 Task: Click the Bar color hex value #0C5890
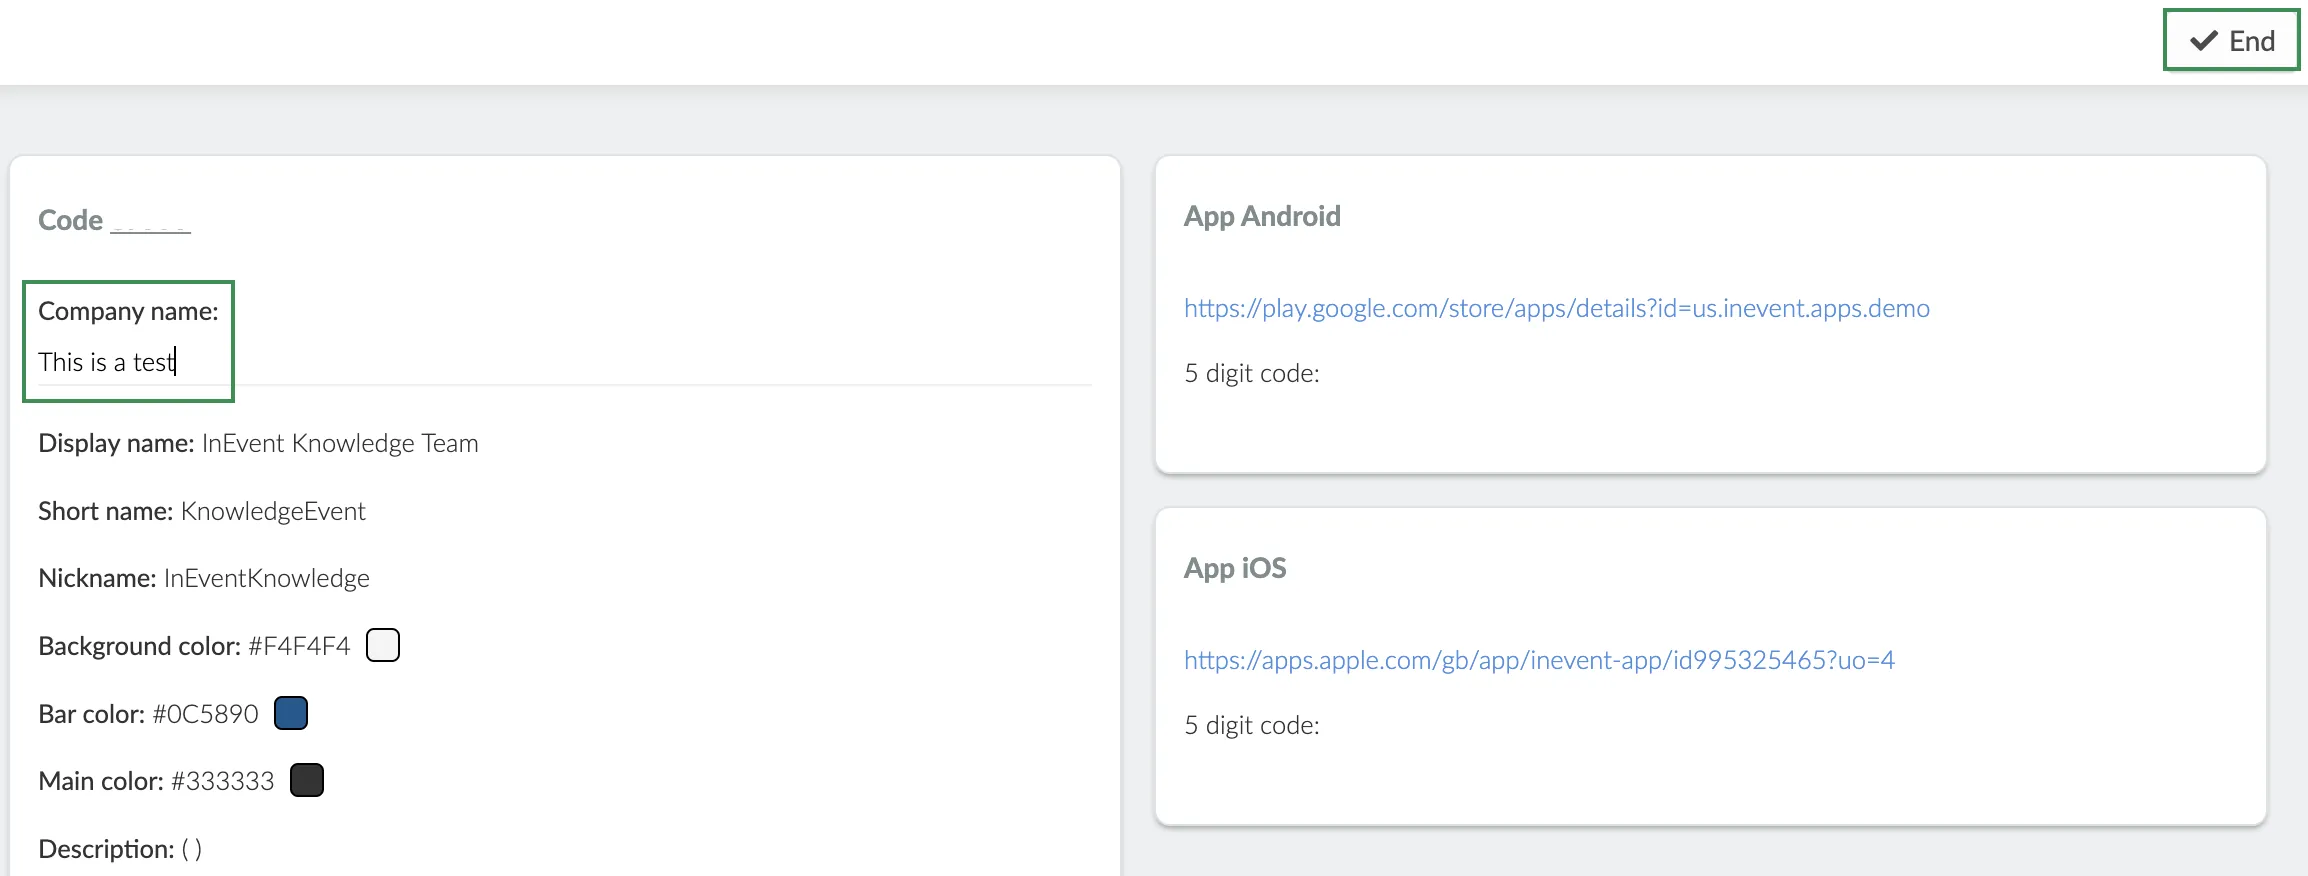pos(206,714)
